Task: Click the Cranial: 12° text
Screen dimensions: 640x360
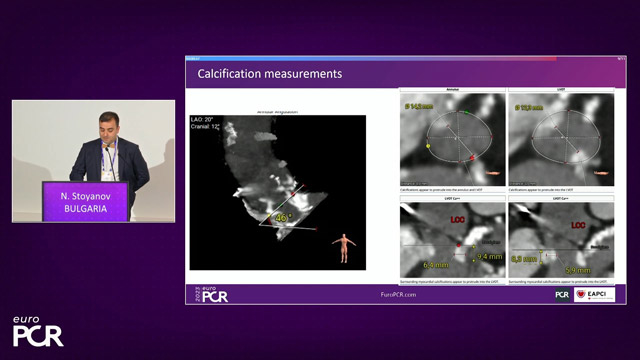Action: coord(205,127)
